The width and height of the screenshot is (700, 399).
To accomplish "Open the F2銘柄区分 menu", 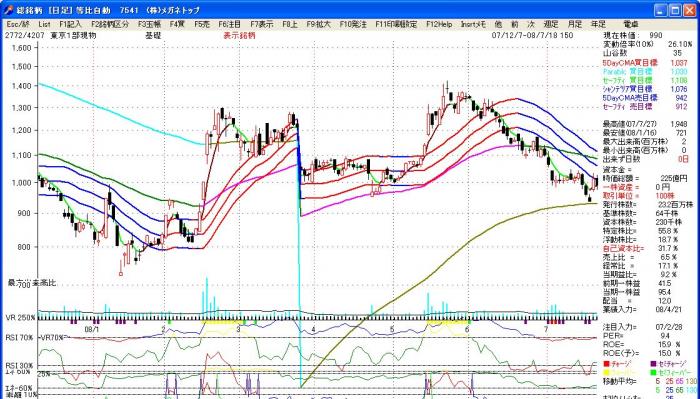I will coord(110,25).
